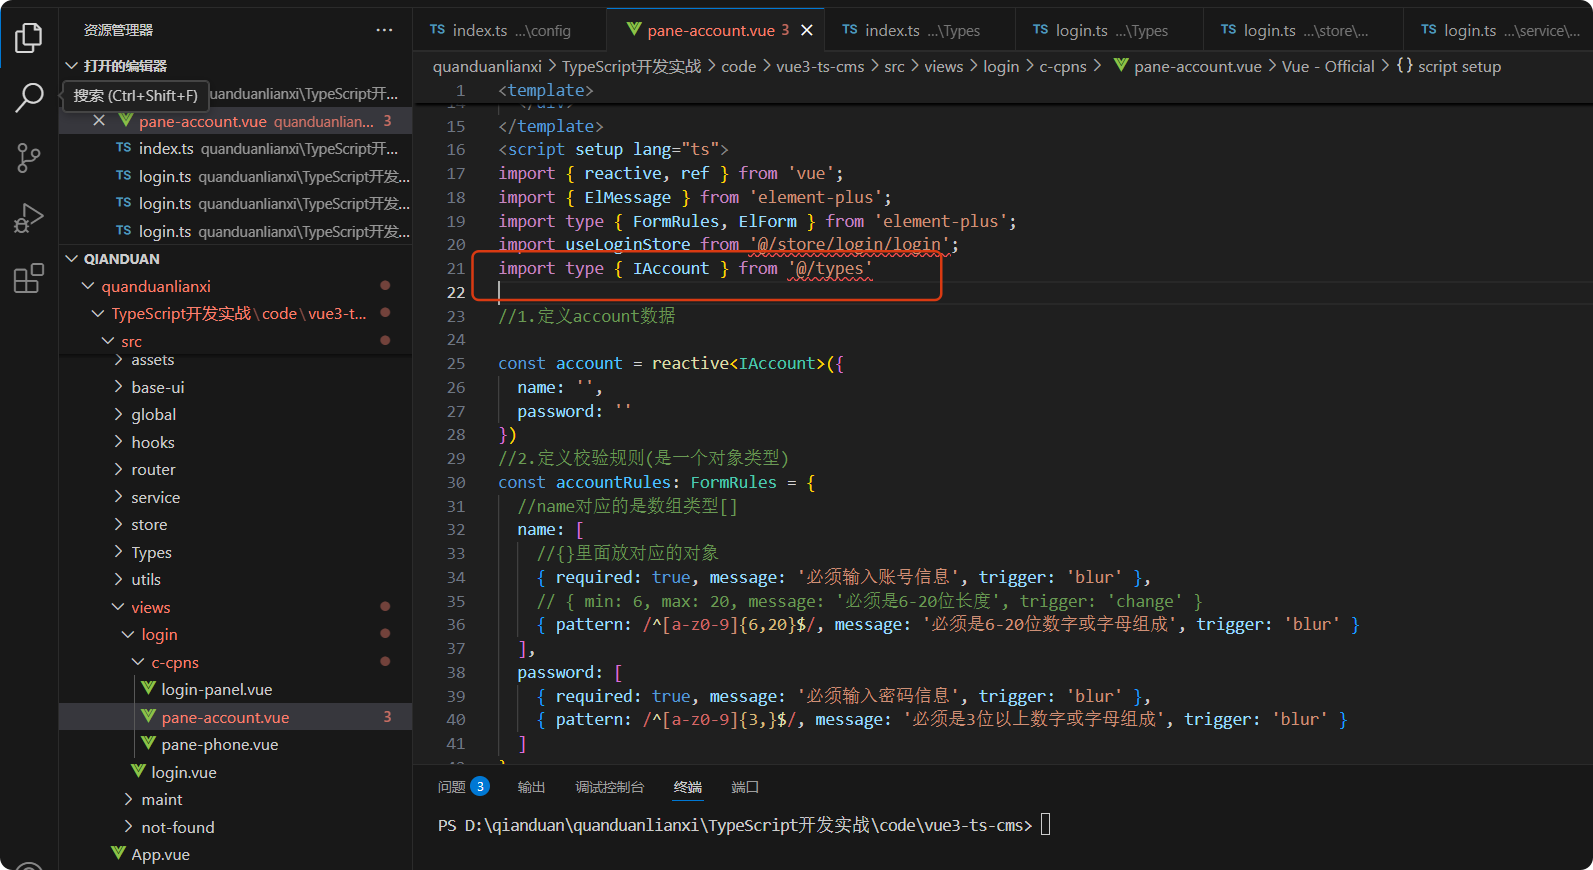Click line number 30 in the gutter
Screen dimensions: 1593x870
pos(456,482)
